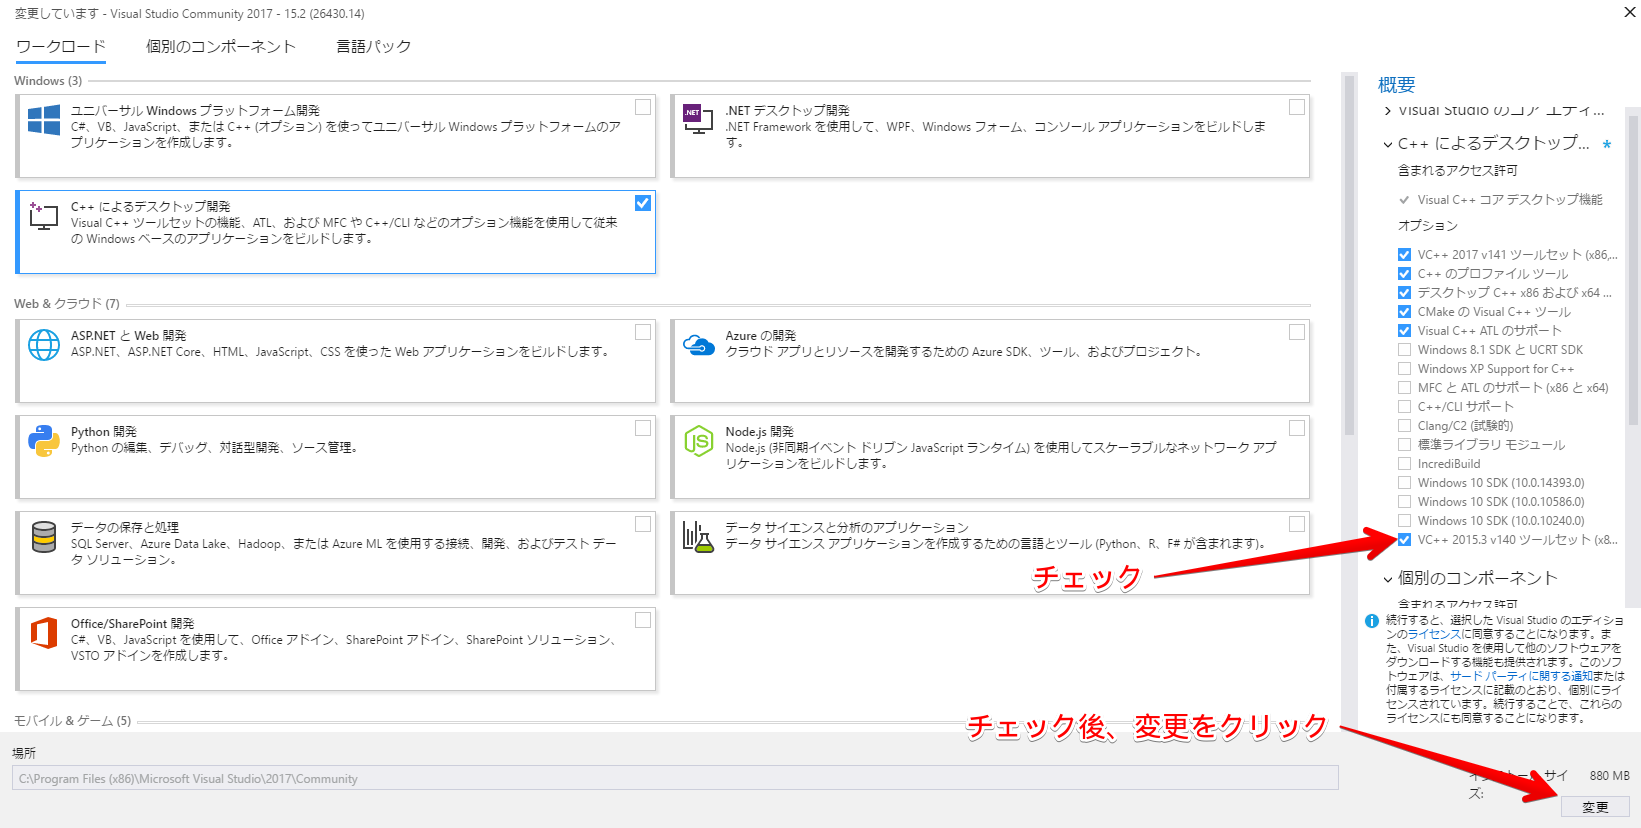Open the third-party notices link
The image size is (1641, 828).
tap(1521, 676)
